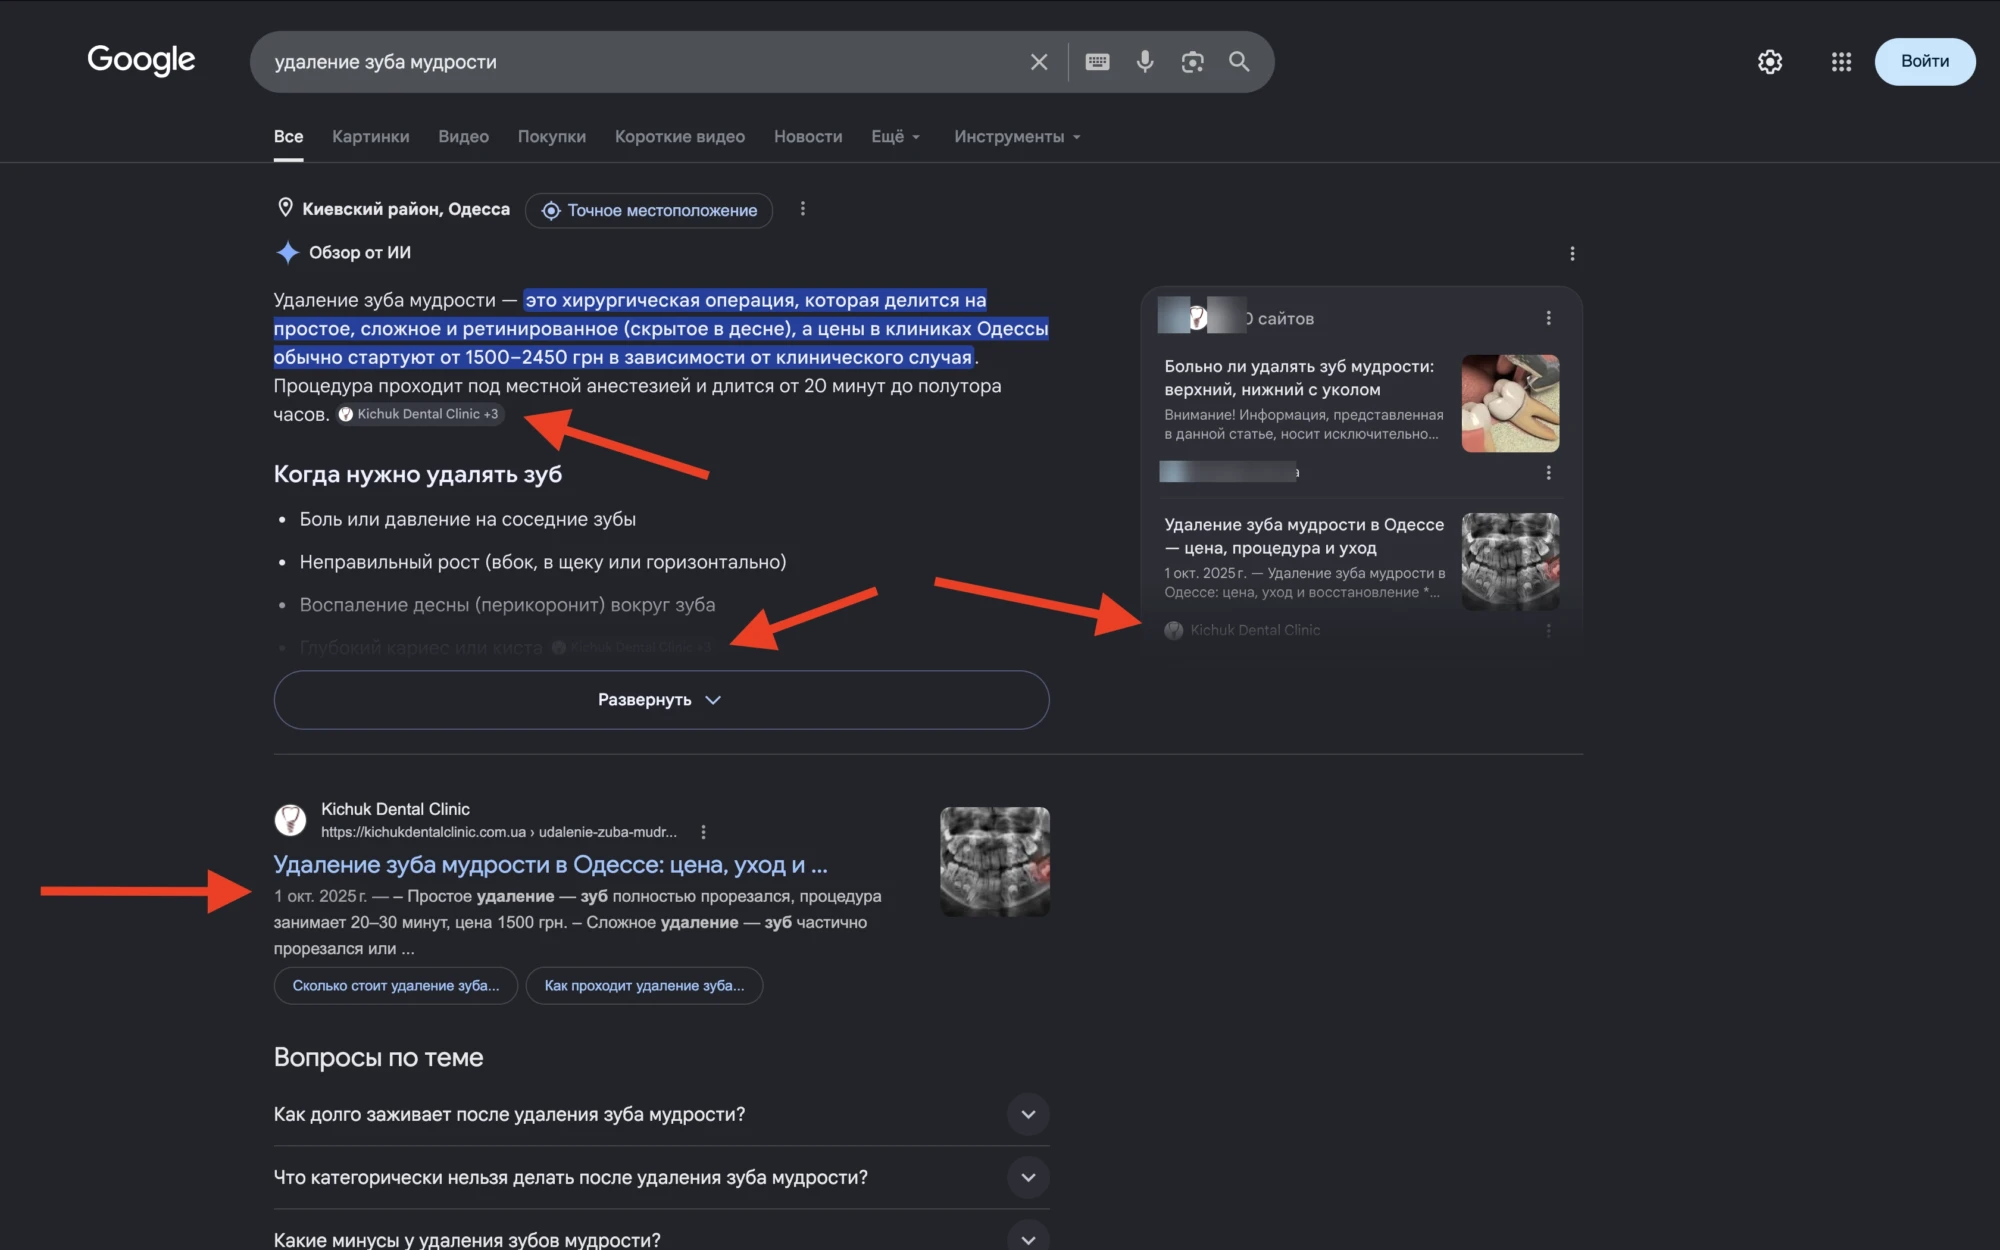Click sitelink Как проходит удаление зуба...
This screenshot has width=2000, height=1250.
point(644,986)
